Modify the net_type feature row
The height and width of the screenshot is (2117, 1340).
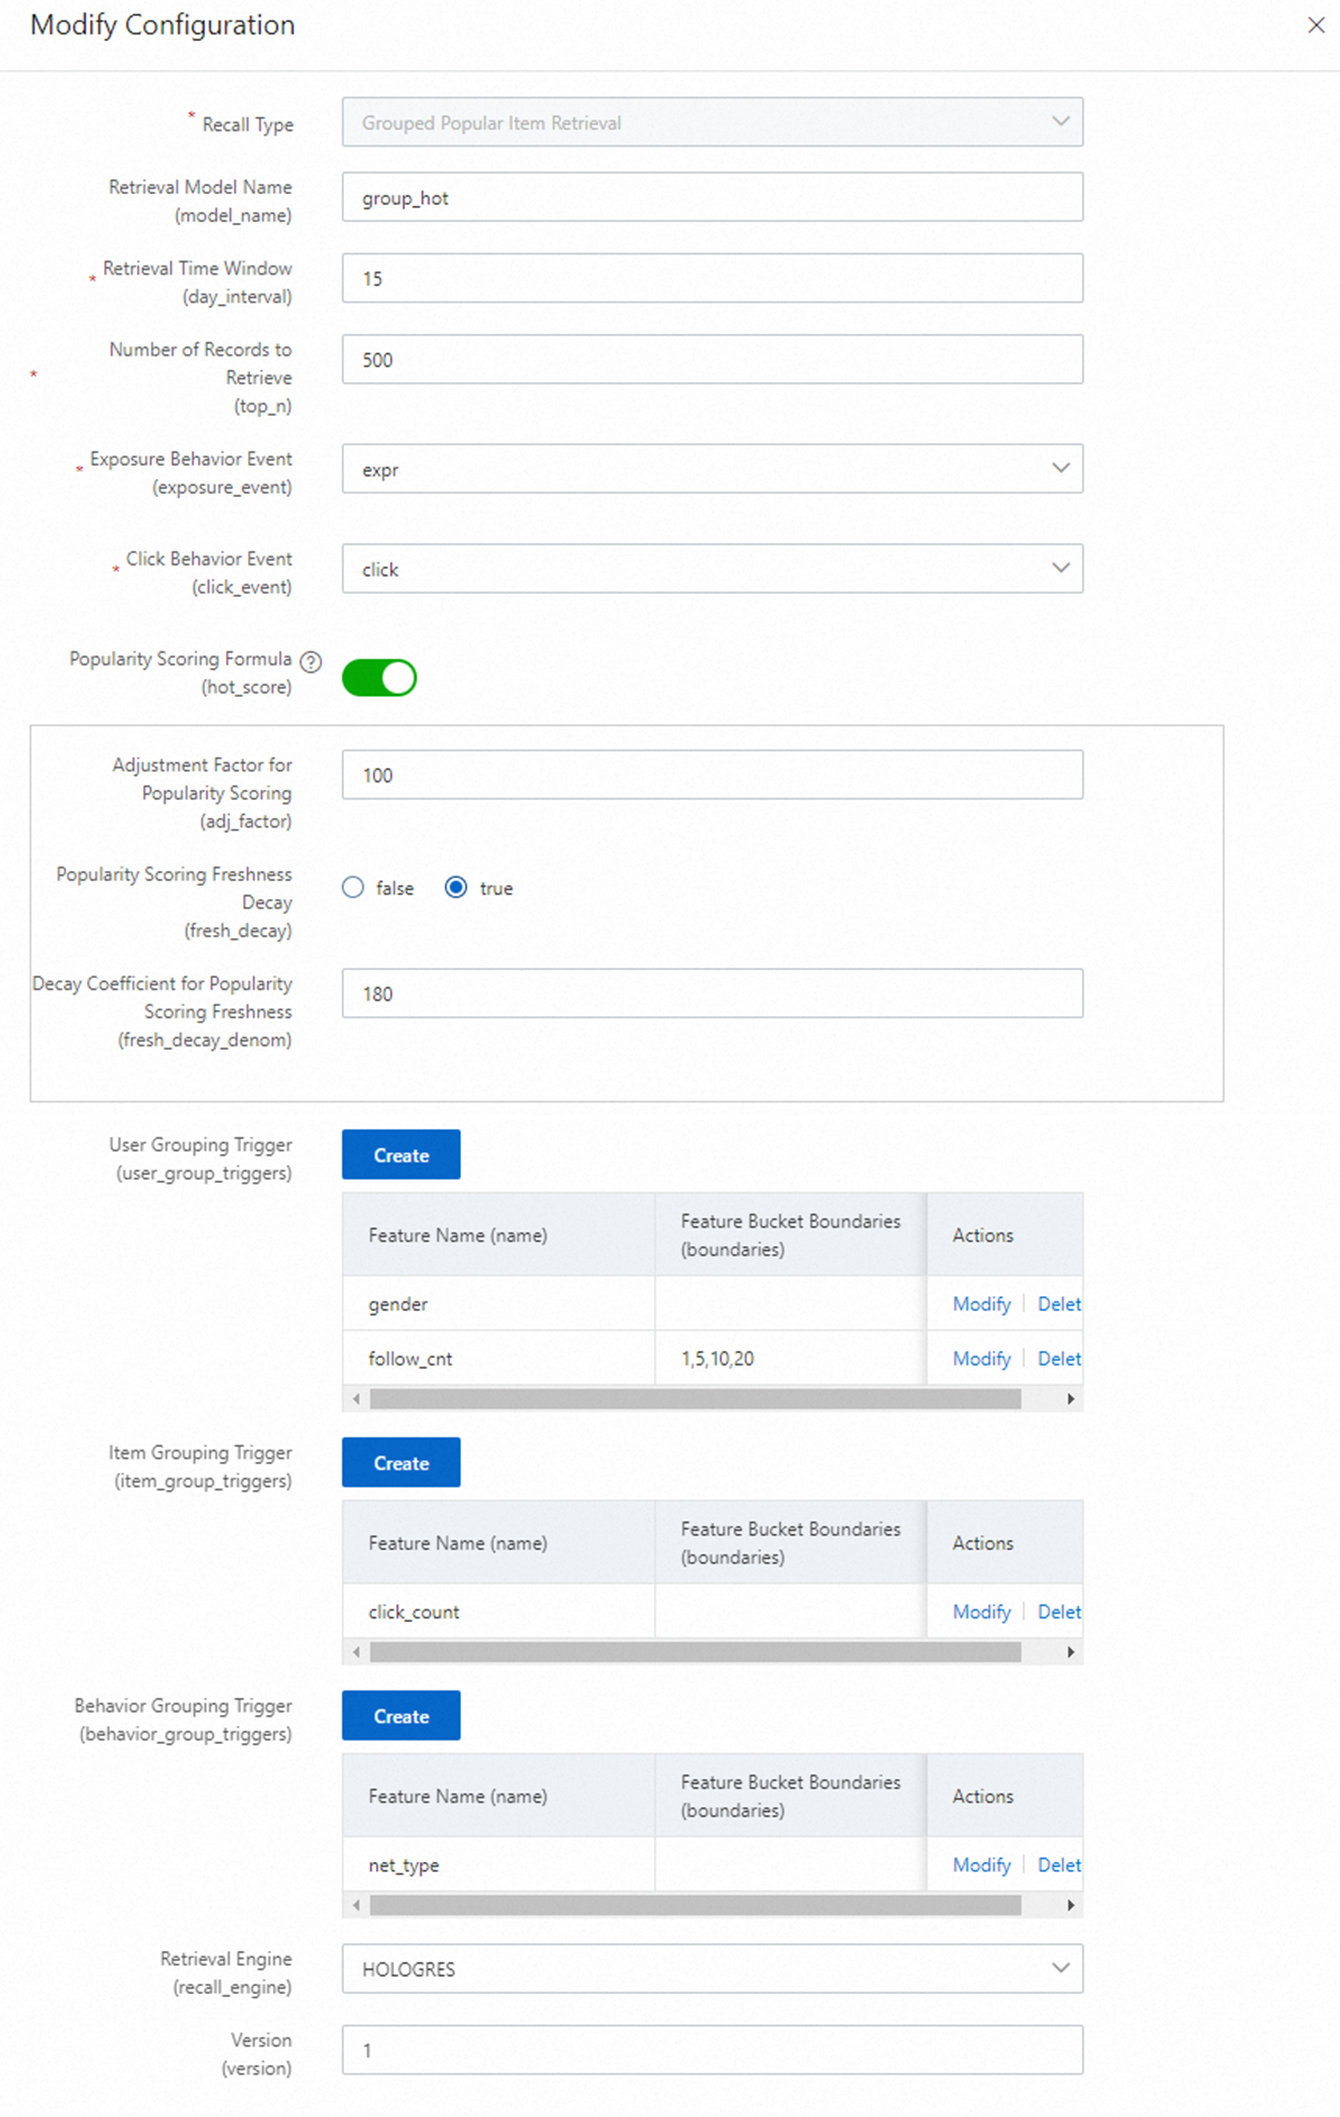[x=981, y=1865]
